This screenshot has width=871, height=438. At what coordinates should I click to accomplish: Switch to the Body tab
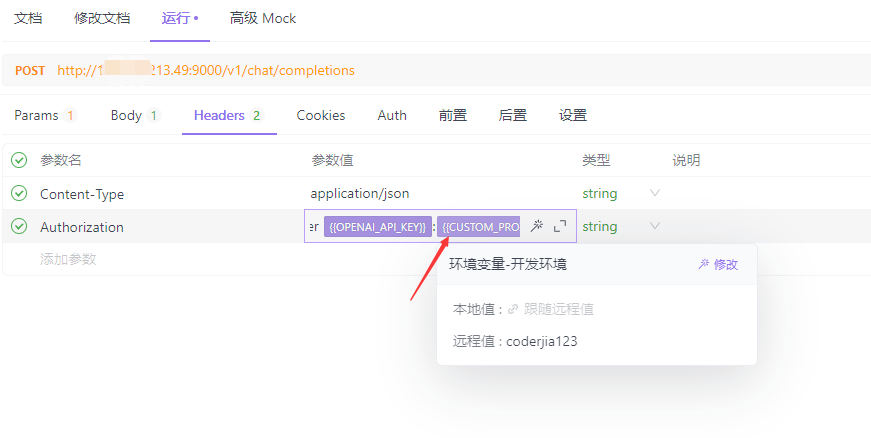point(136,115)
